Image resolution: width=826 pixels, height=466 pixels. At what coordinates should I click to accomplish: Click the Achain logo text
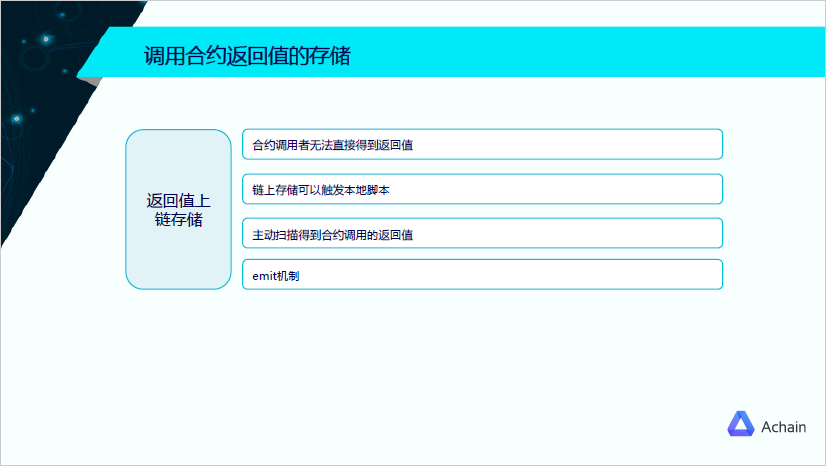tap(783, 427)
